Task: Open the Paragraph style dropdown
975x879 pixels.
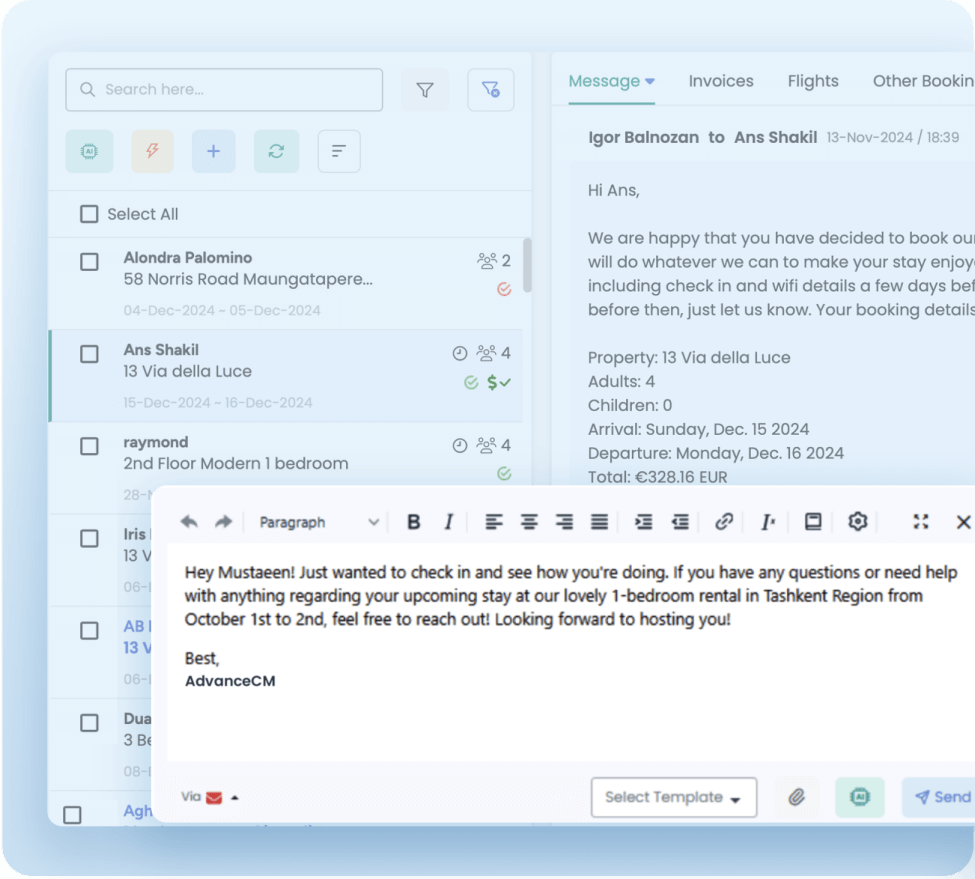Action: coord(318,522)
